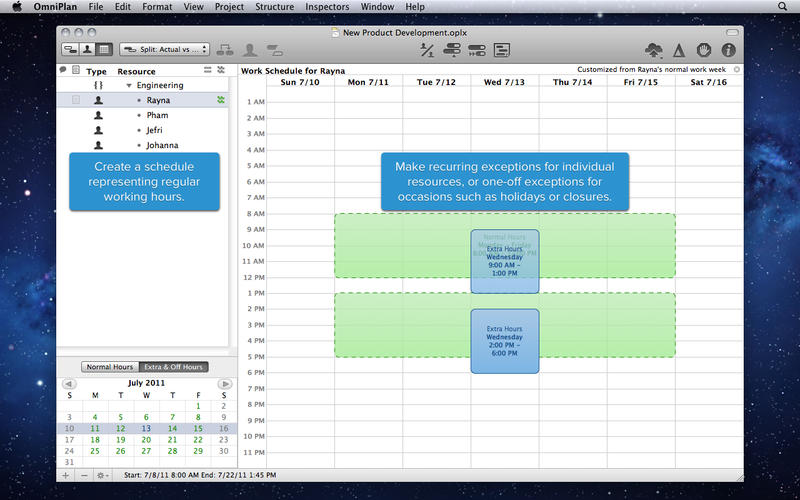Switch to Calendar view in toolbar

[104, 49]
